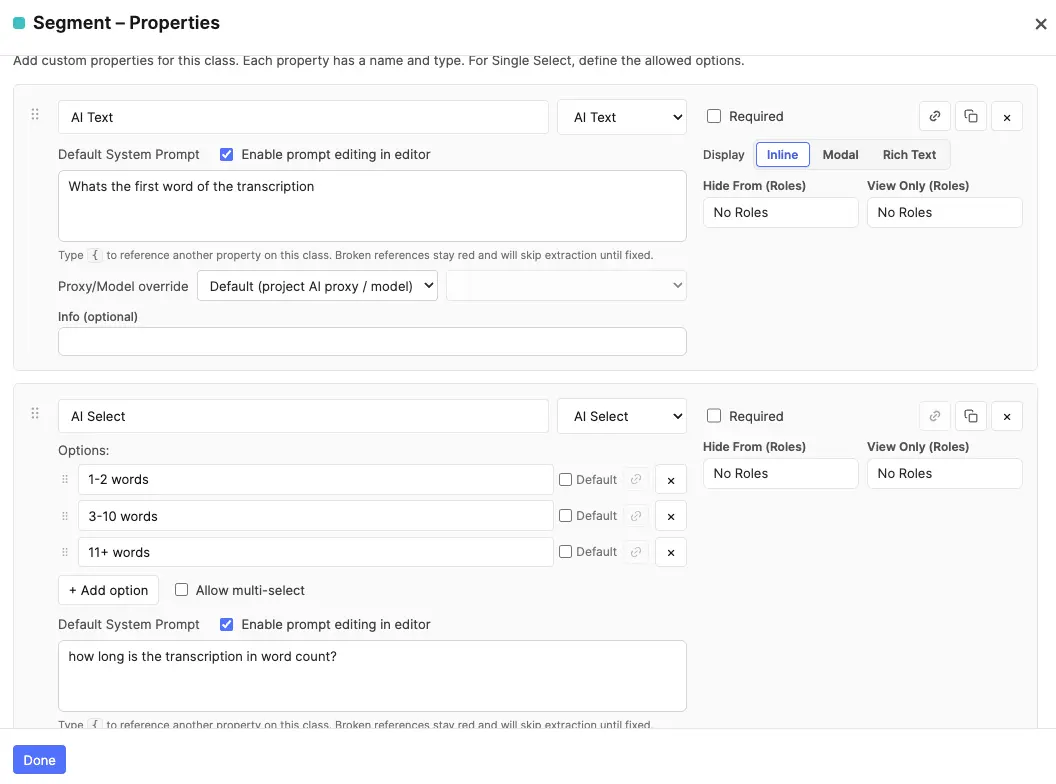Disable prompt editing for AI Select
Viewport: 1056px width, 784px height.
(x=226, y=624)
